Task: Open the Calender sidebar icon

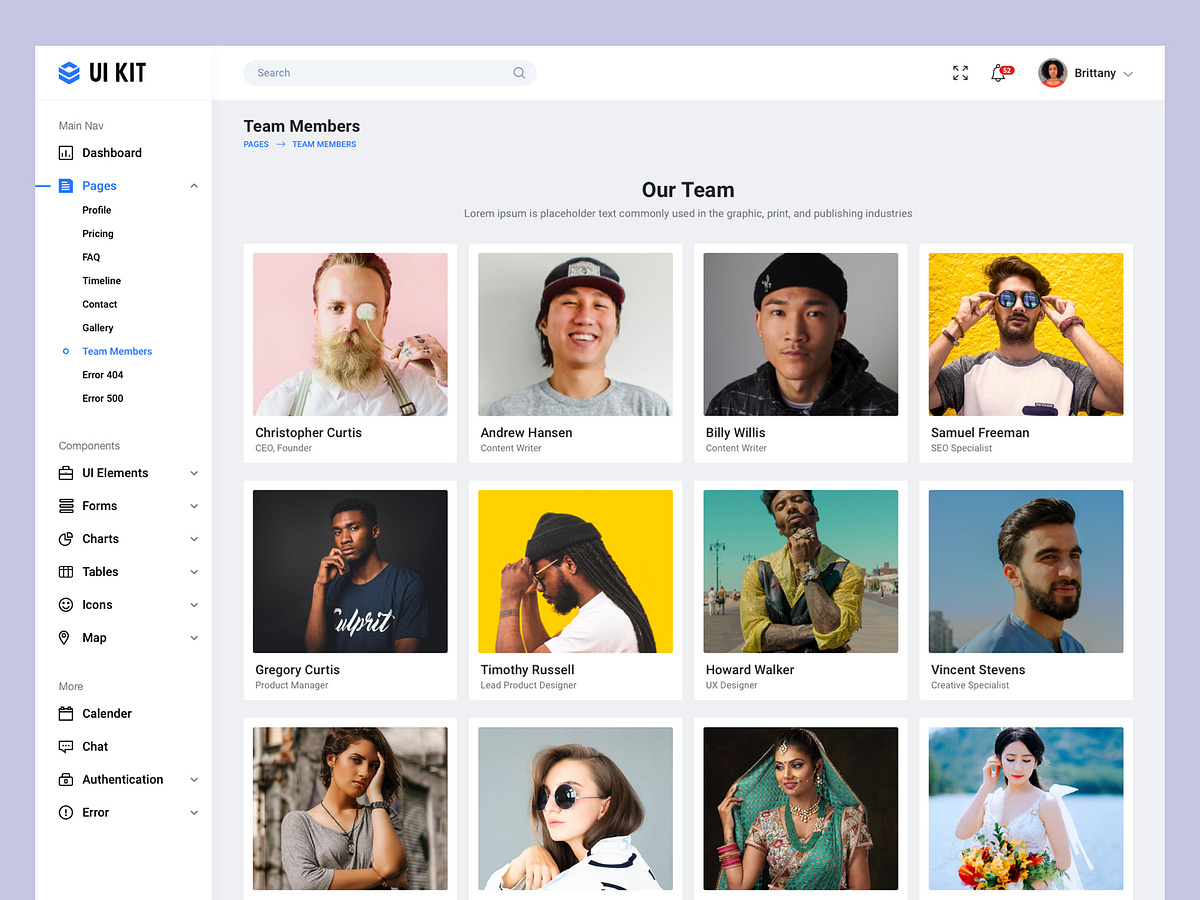Action: coord(64,713)
